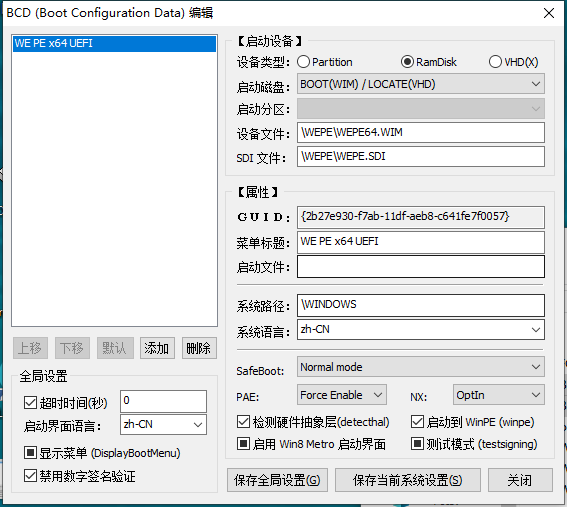Screen dimensions: 567x507
Task: Click the empty 启动文件 field
Action: coord(421,267)
